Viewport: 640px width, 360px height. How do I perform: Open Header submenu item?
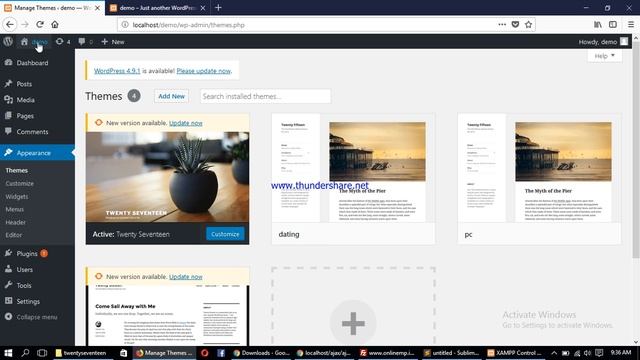pos(16,222)
